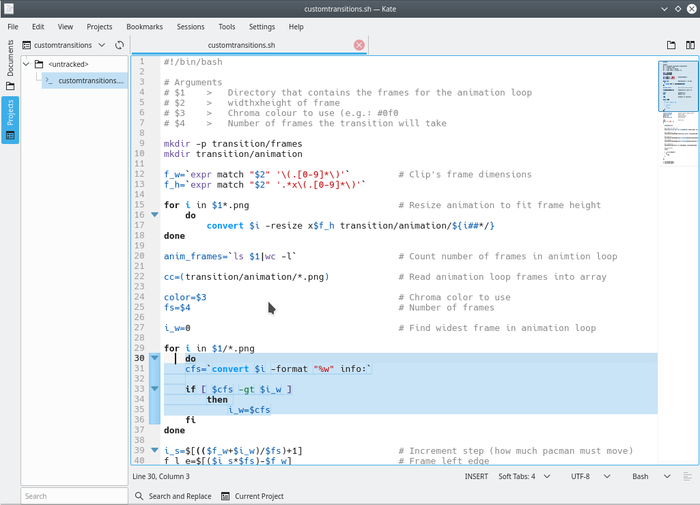The height and width of the screenshot is (505, 700).
Task: Close the customtransitions.sh tab
Action: [x=359, y=45]
